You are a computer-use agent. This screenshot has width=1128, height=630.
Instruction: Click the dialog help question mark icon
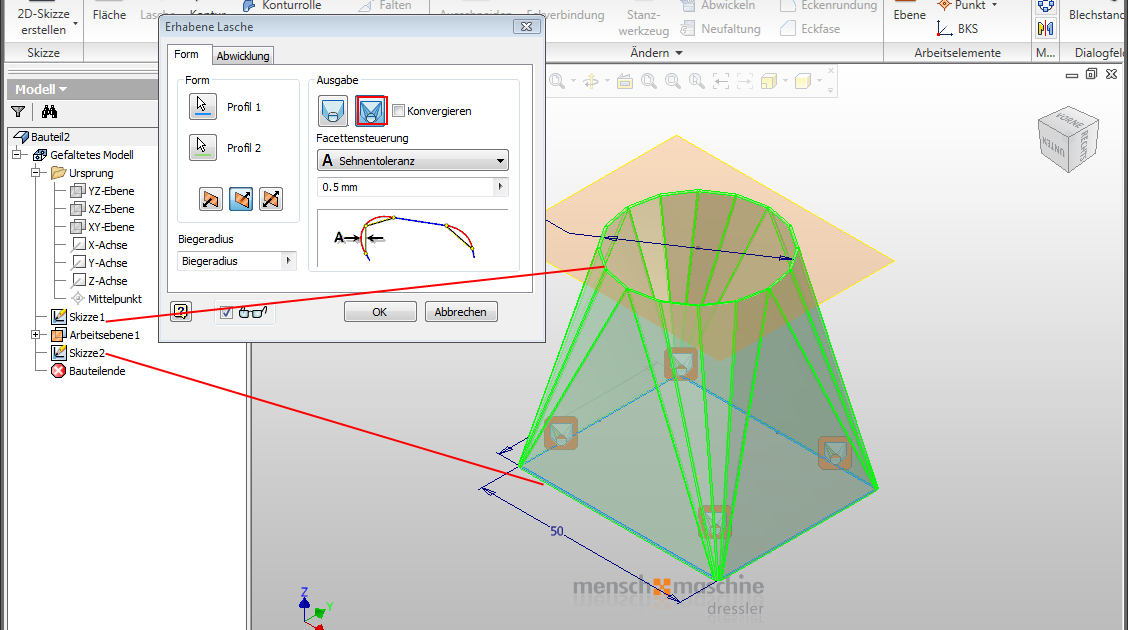coord(181,312)
